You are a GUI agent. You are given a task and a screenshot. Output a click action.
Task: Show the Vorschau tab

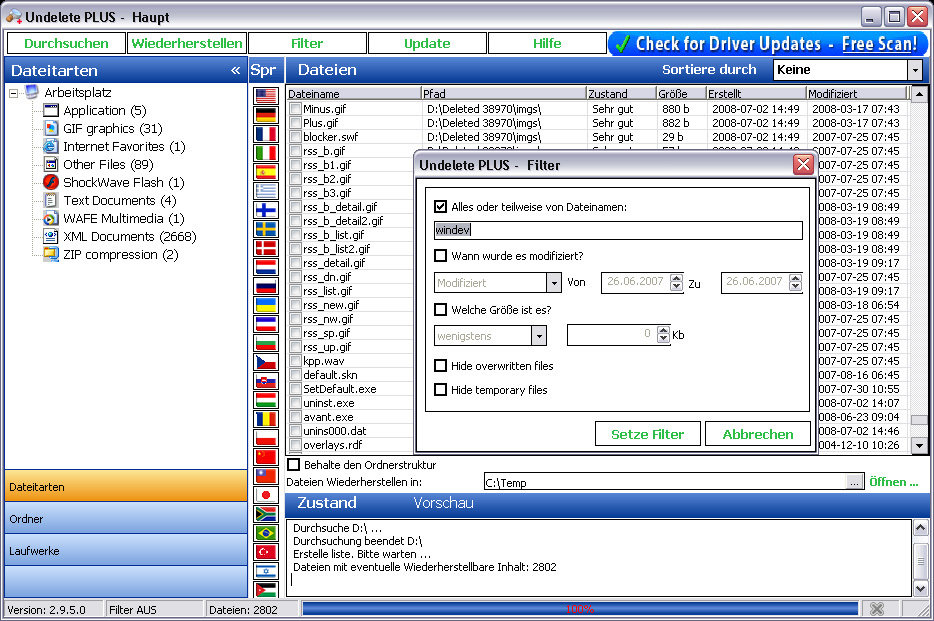coord(444,503)
